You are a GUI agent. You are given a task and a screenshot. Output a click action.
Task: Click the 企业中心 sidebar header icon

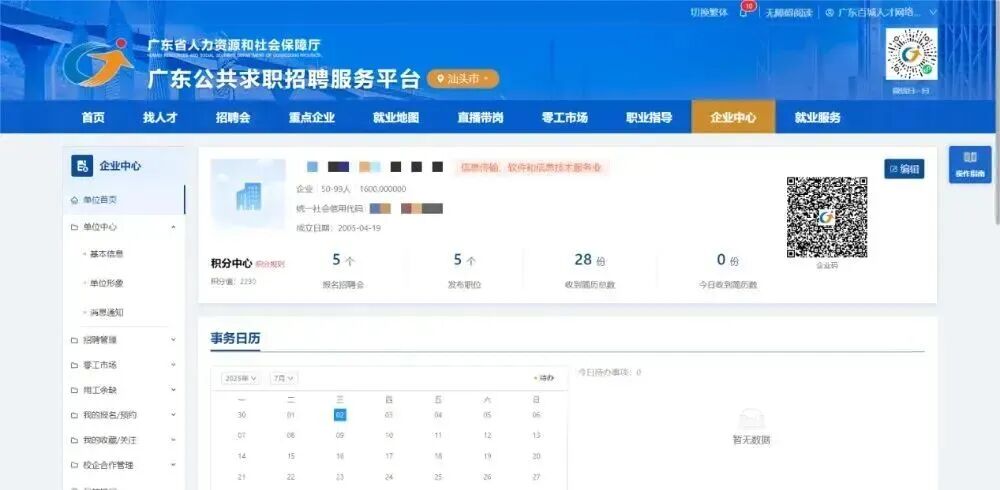pos(82,166)
